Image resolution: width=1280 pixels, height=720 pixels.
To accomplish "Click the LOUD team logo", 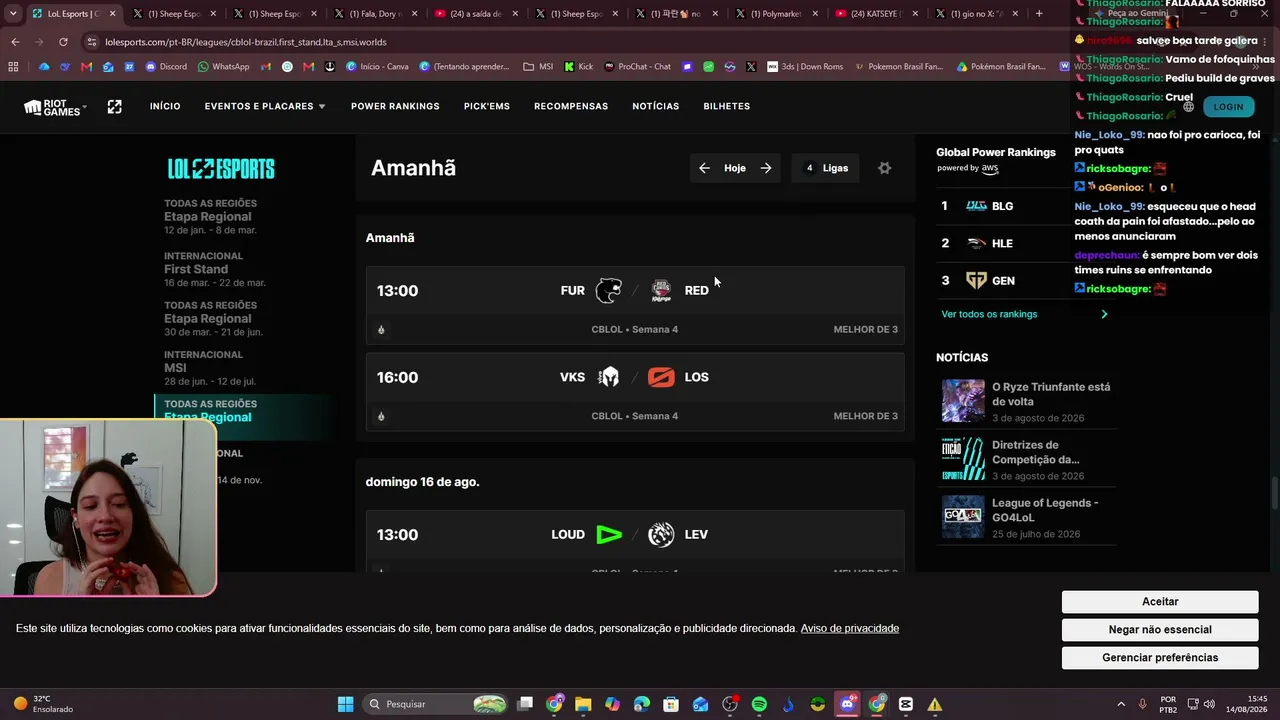I will [x=609, y=535].
